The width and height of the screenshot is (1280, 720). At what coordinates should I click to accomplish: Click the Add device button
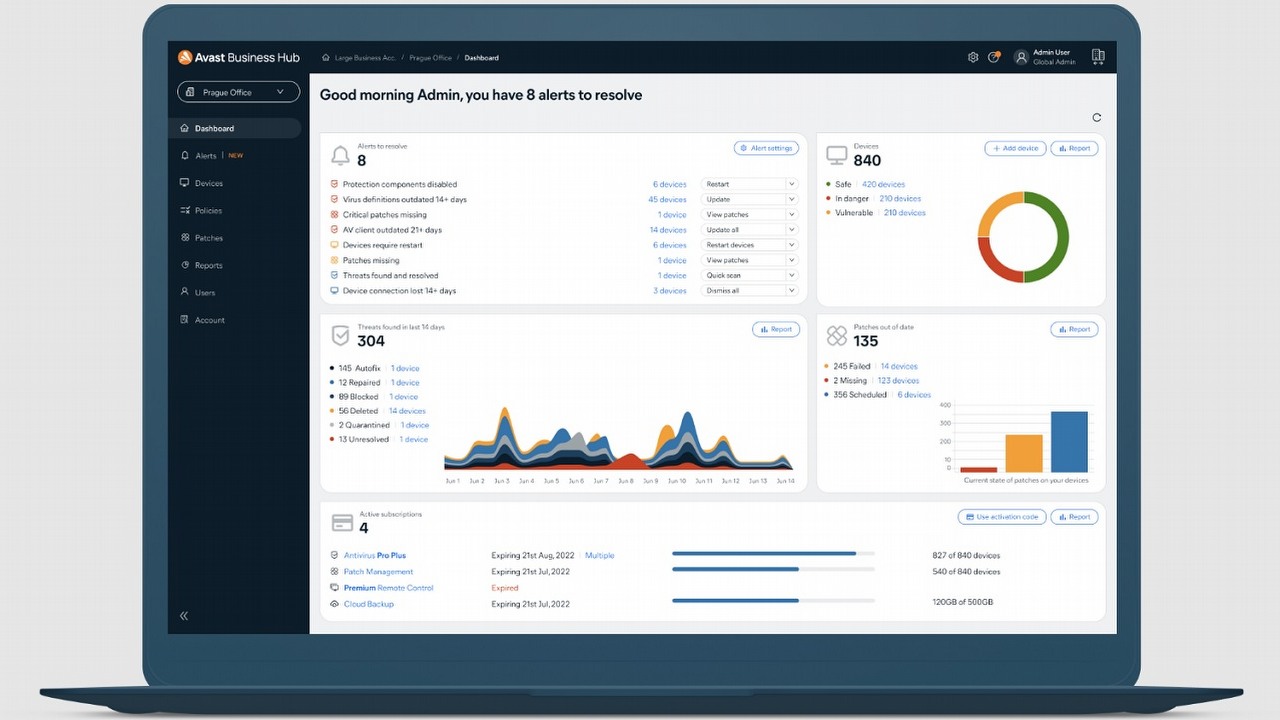1015,148
